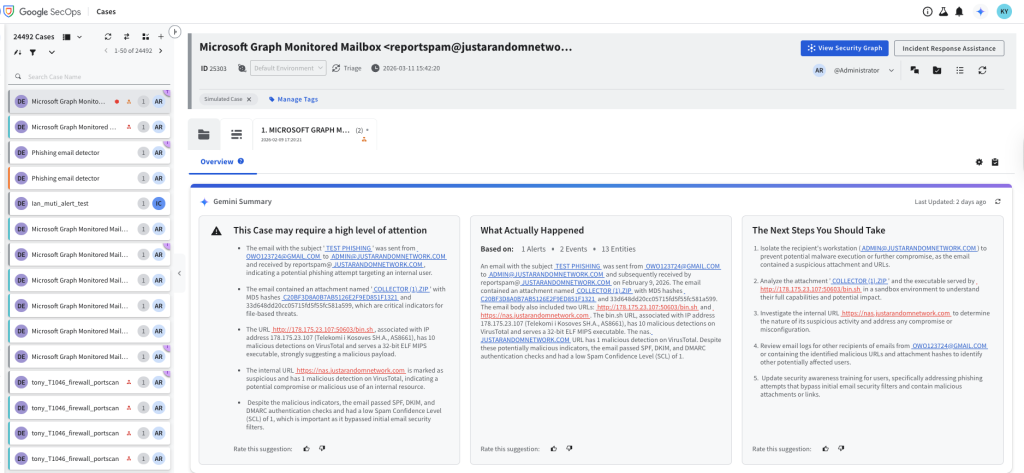Click the Triage stage icon

[x=336, y=68]
